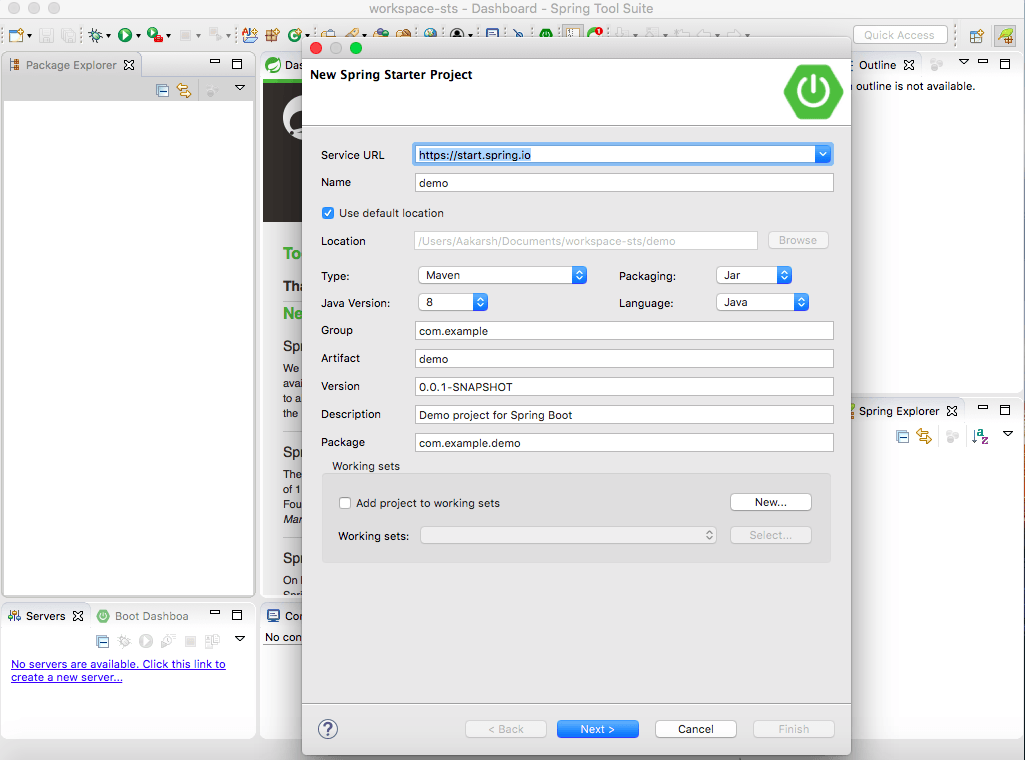Select the Spring perspective leaf icon
This screenshot has height=760, width=1025.
click(1005, 36)
